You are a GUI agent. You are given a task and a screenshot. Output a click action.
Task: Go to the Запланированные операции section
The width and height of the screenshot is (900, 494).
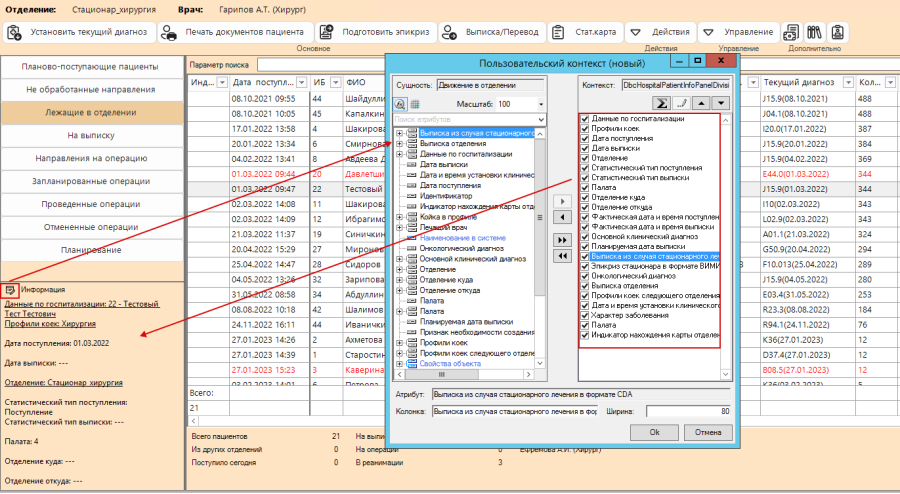tap(90, 181)
